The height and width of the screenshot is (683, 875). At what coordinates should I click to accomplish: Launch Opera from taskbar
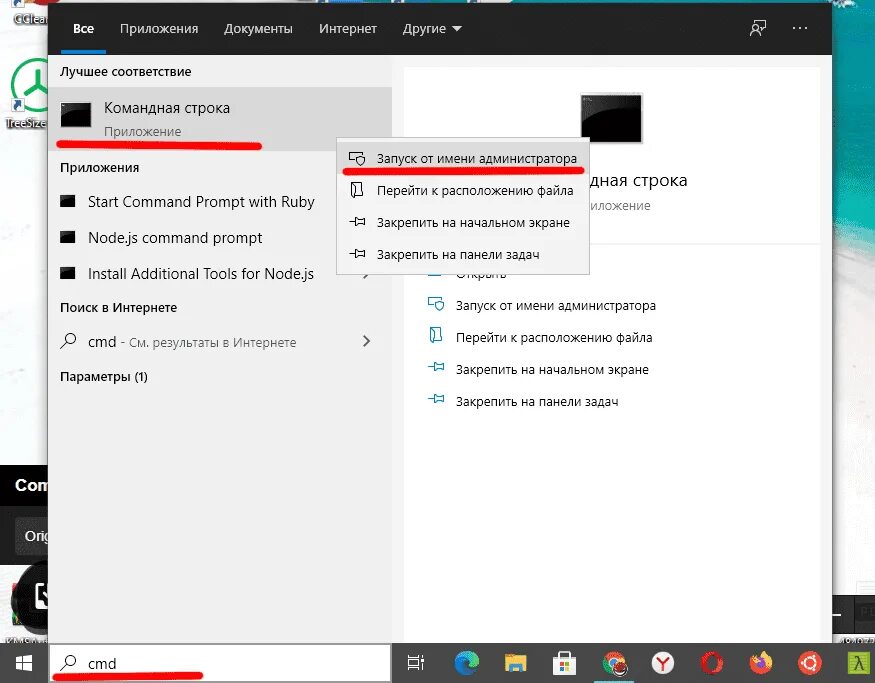[x=711, y=663]
